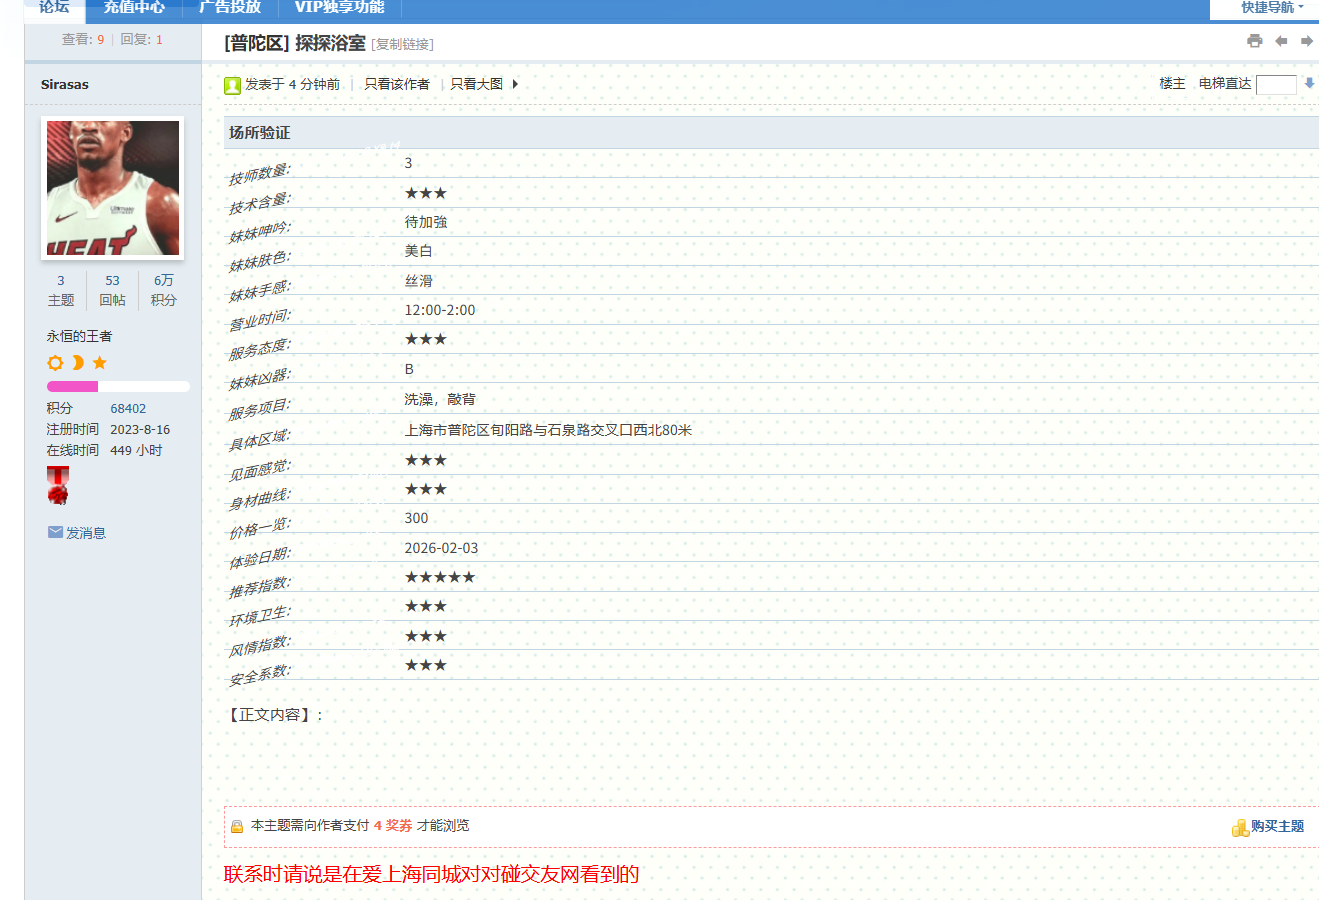The height and width of the screenshot is (900, 1319).
Task: Click the 复制链接 link
Action: coord(402,45)
